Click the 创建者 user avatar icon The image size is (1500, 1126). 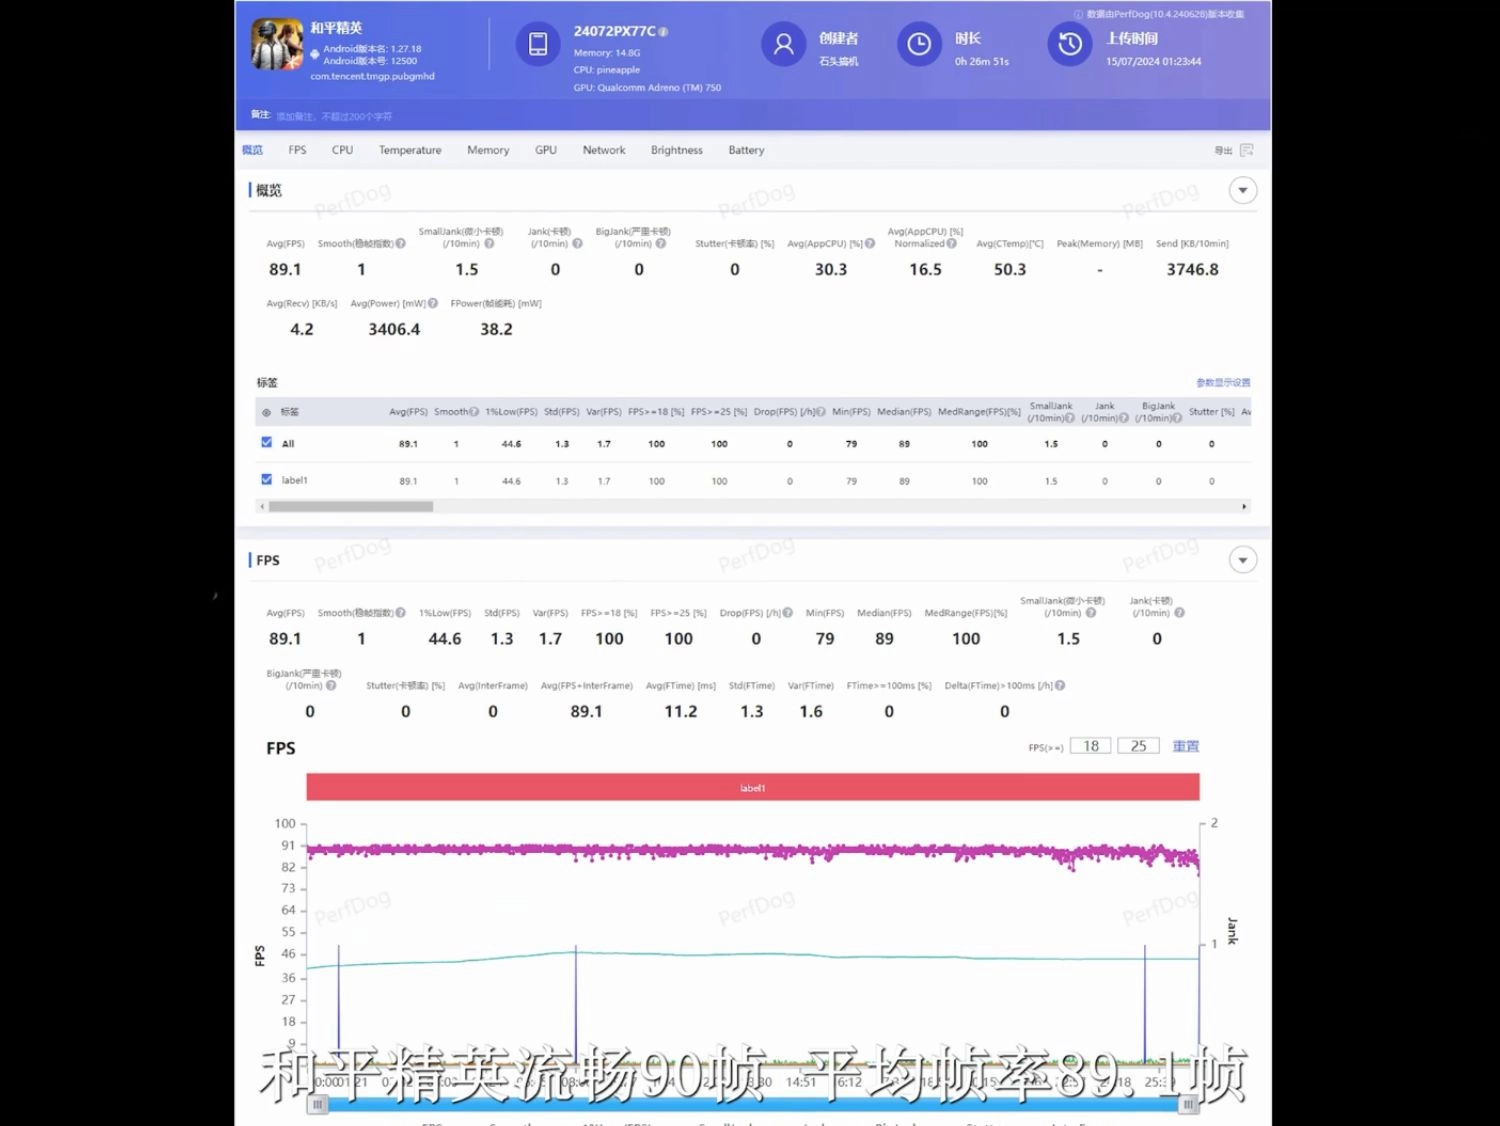784,44
